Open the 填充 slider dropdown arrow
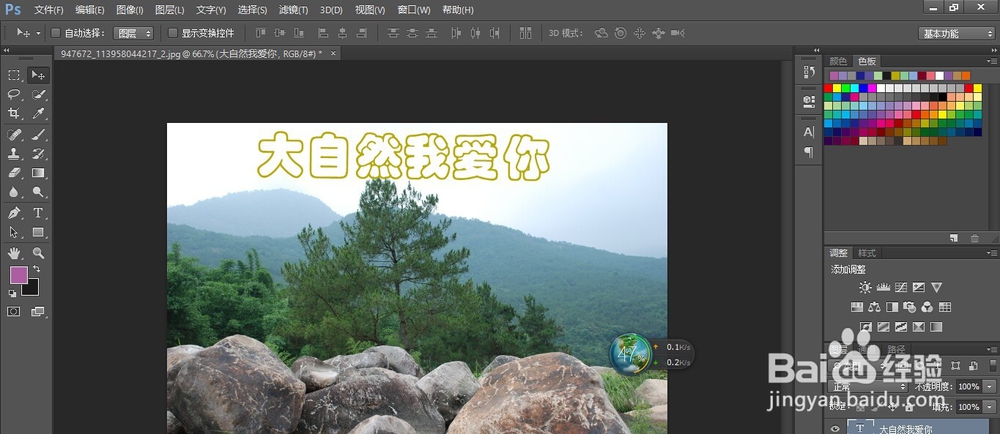The image size is (1000, 434). pos(989,406)
